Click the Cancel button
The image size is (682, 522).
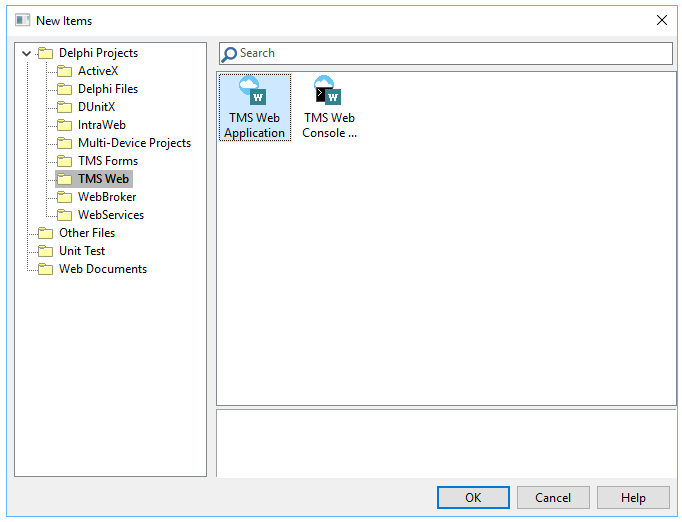[553, 498]
